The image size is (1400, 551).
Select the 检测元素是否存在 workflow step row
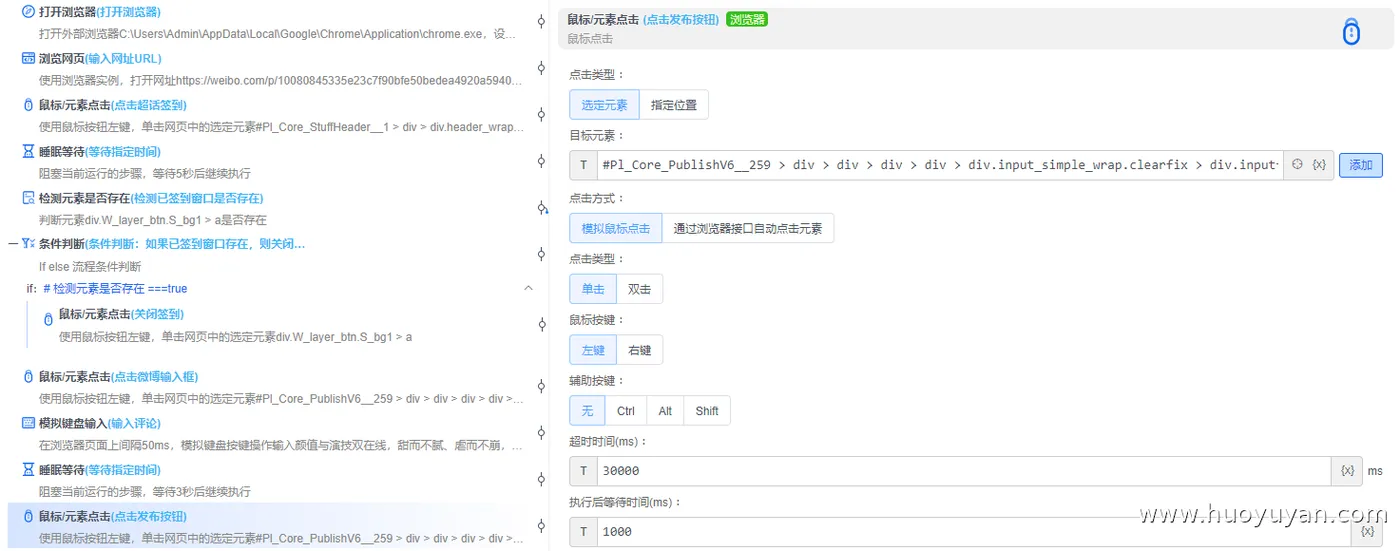(270, 209)
